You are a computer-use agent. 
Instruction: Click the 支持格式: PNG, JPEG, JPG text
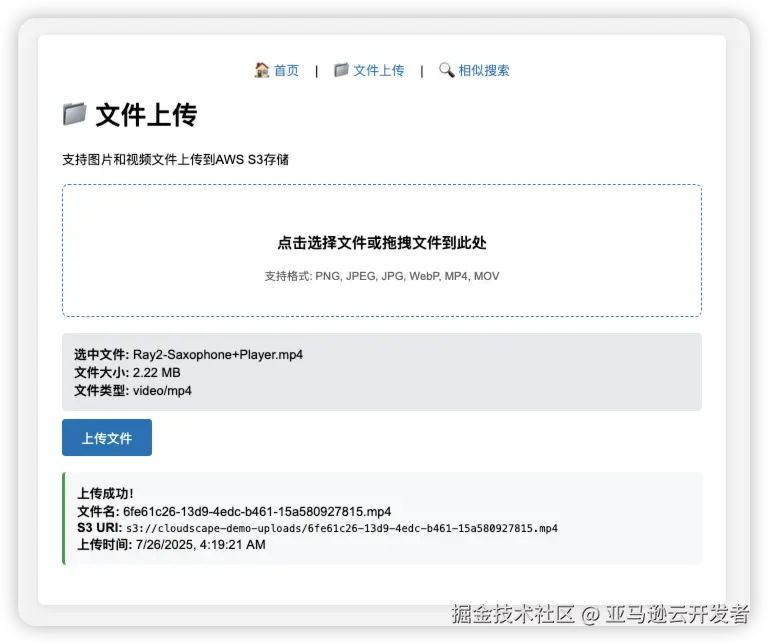tap(382, 276)
